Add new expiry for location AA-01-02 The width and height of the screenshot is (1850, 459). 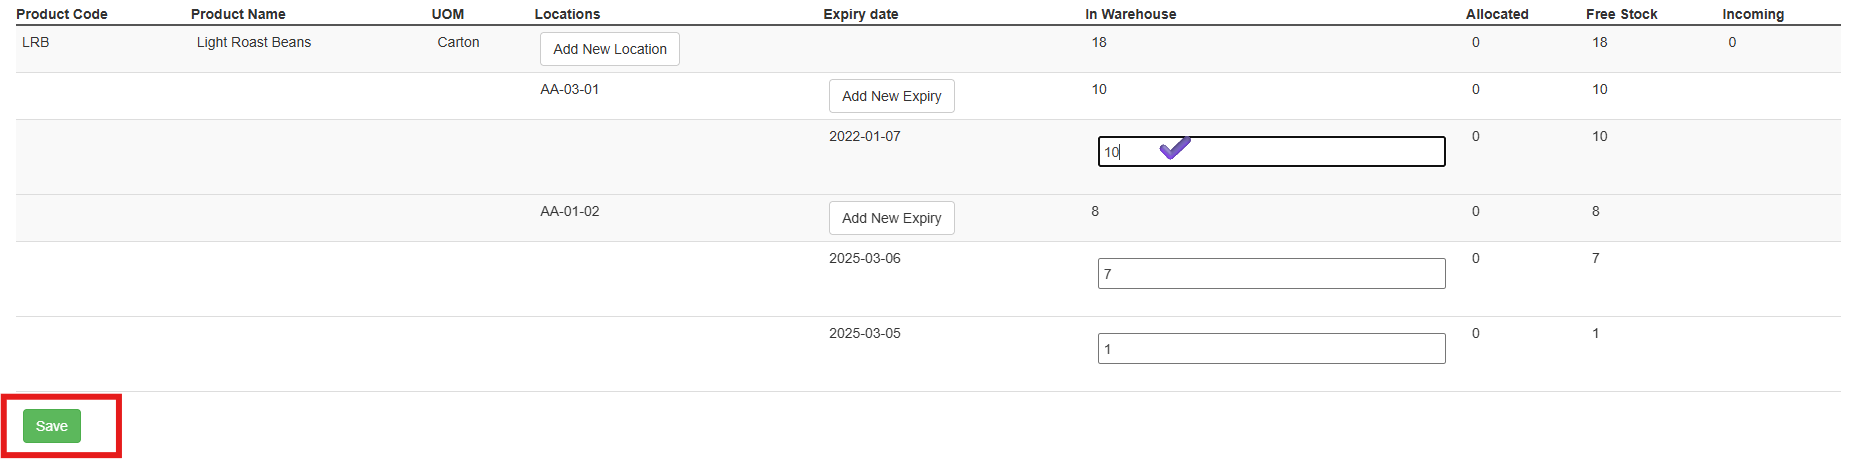(x=892, y=218)
